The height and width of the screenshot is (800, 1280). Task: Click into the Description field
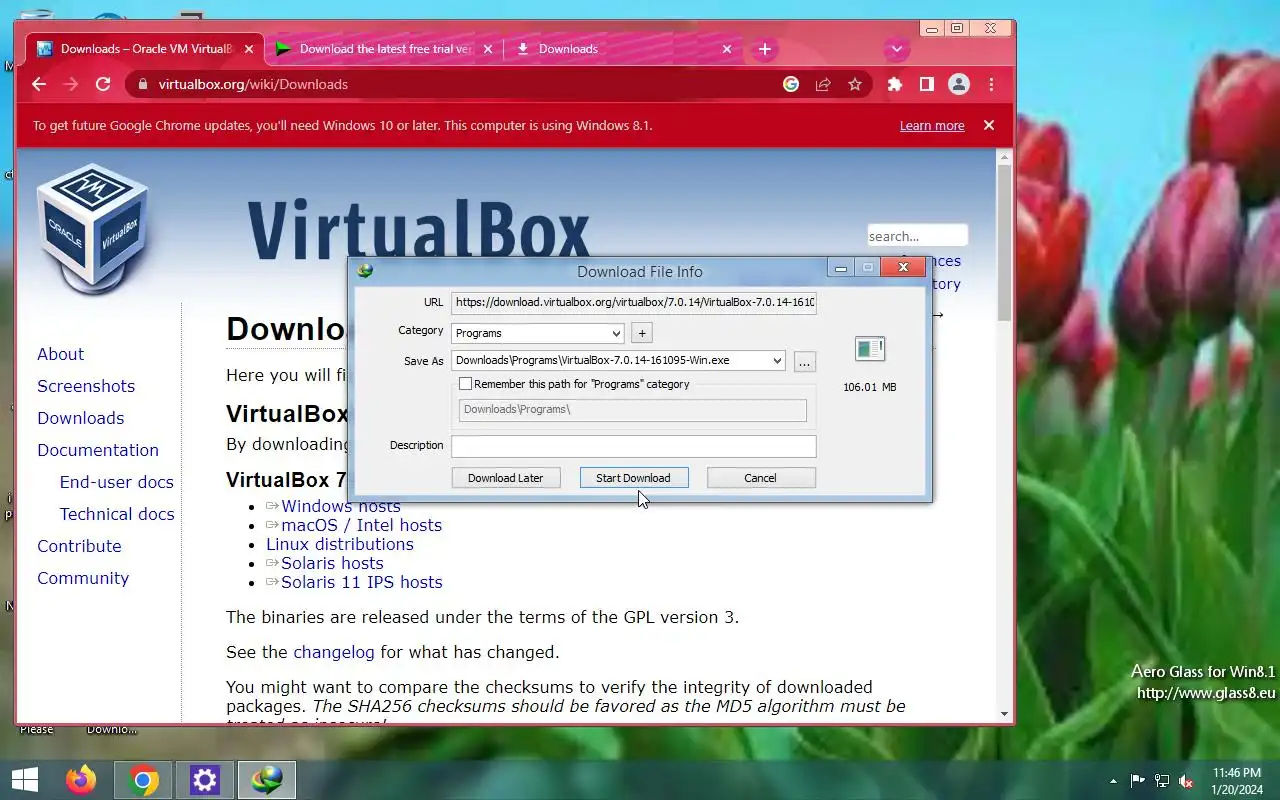633,446
